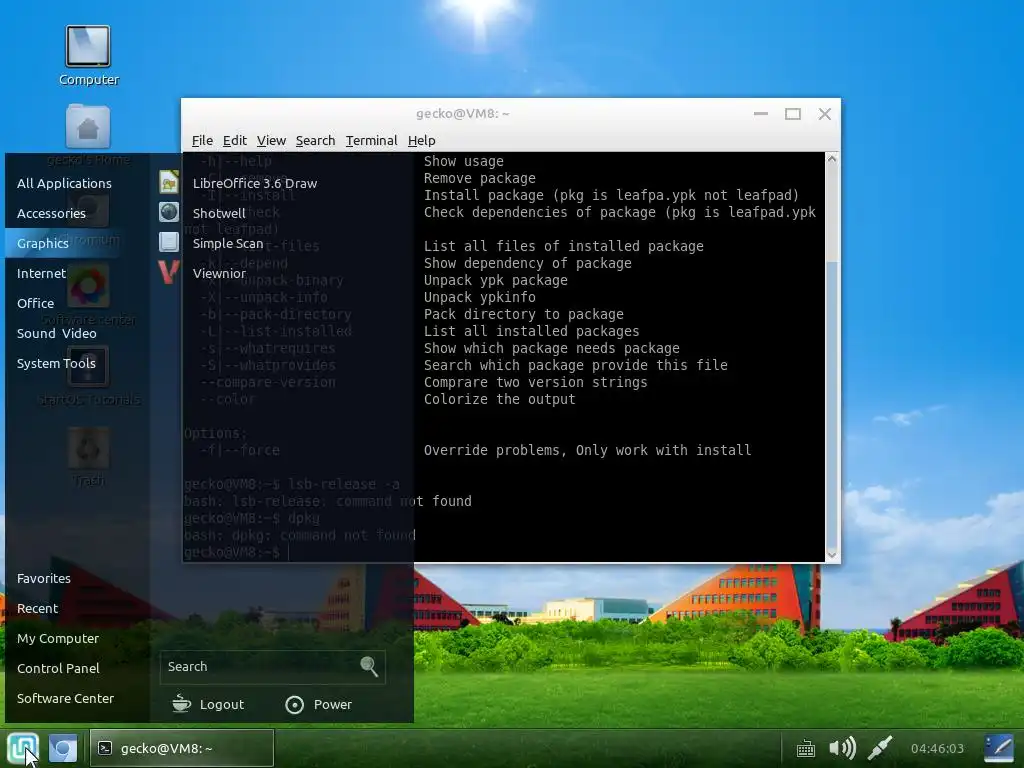Click the keyboard tray icon

[806, 748]
